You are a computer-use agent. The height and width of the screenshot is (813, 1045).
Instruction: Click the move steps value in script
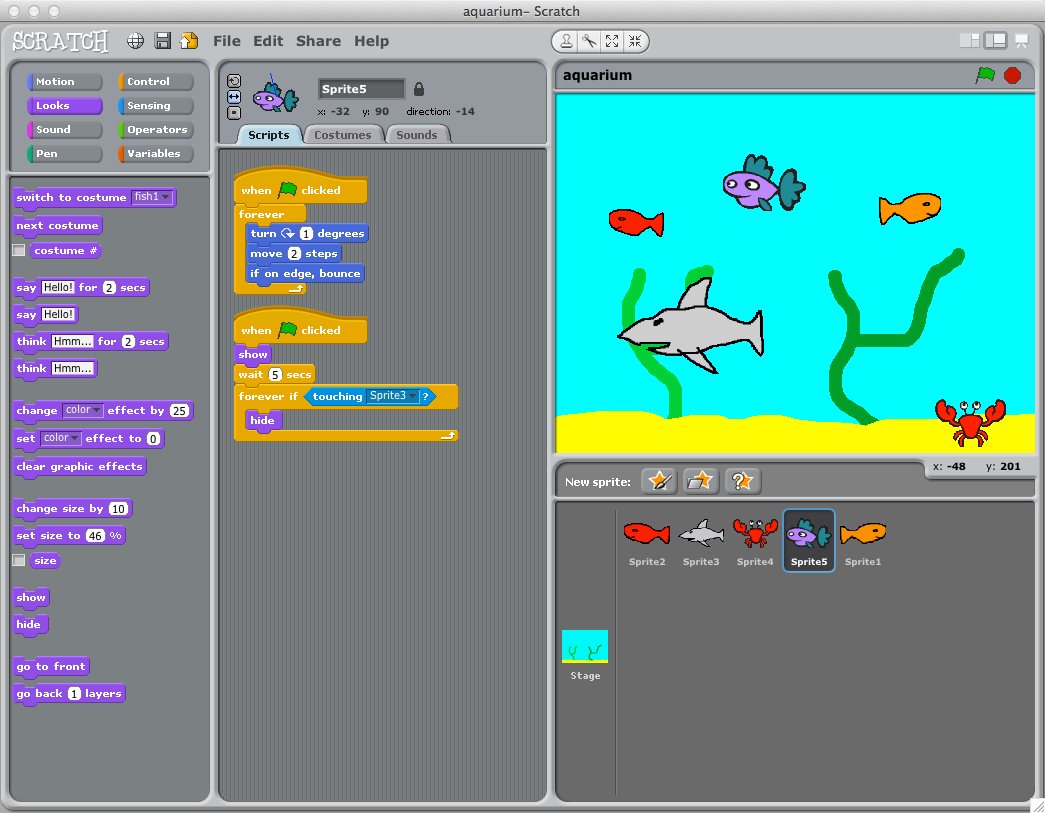point(294,253)
